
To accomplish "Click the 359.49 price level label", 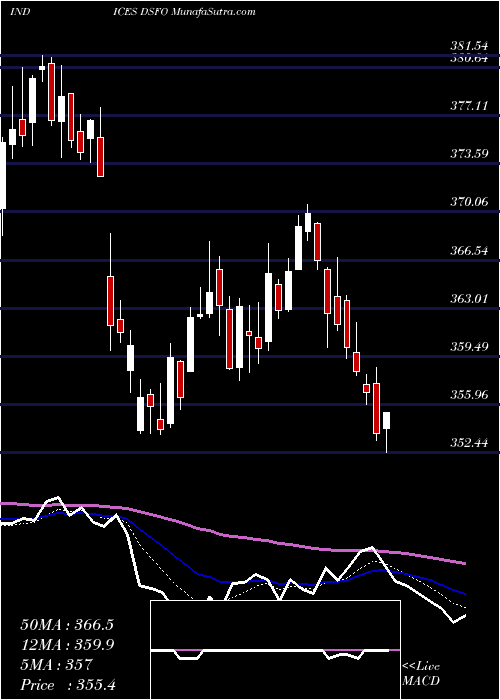I will pyautogui.click(x=469, y=346).
